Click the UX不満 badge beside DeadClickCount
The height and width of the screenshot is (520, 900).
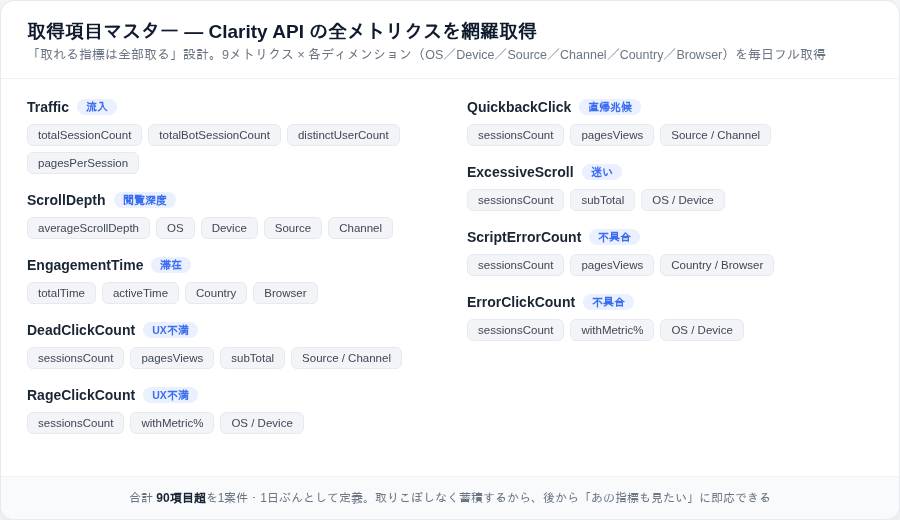170,330
